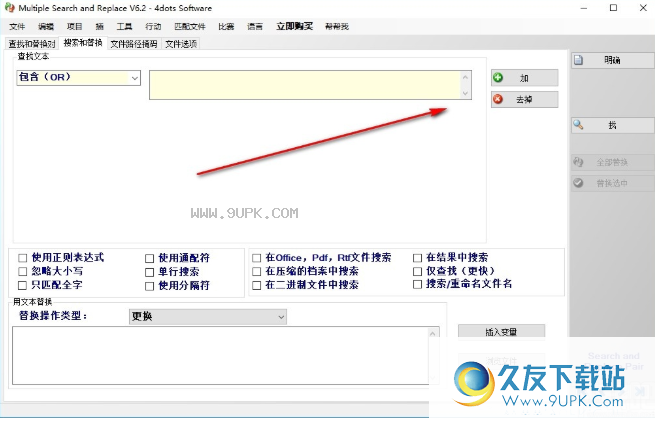Click the 插入变量 button
This screenshot has height=431, width=655.
501,332
